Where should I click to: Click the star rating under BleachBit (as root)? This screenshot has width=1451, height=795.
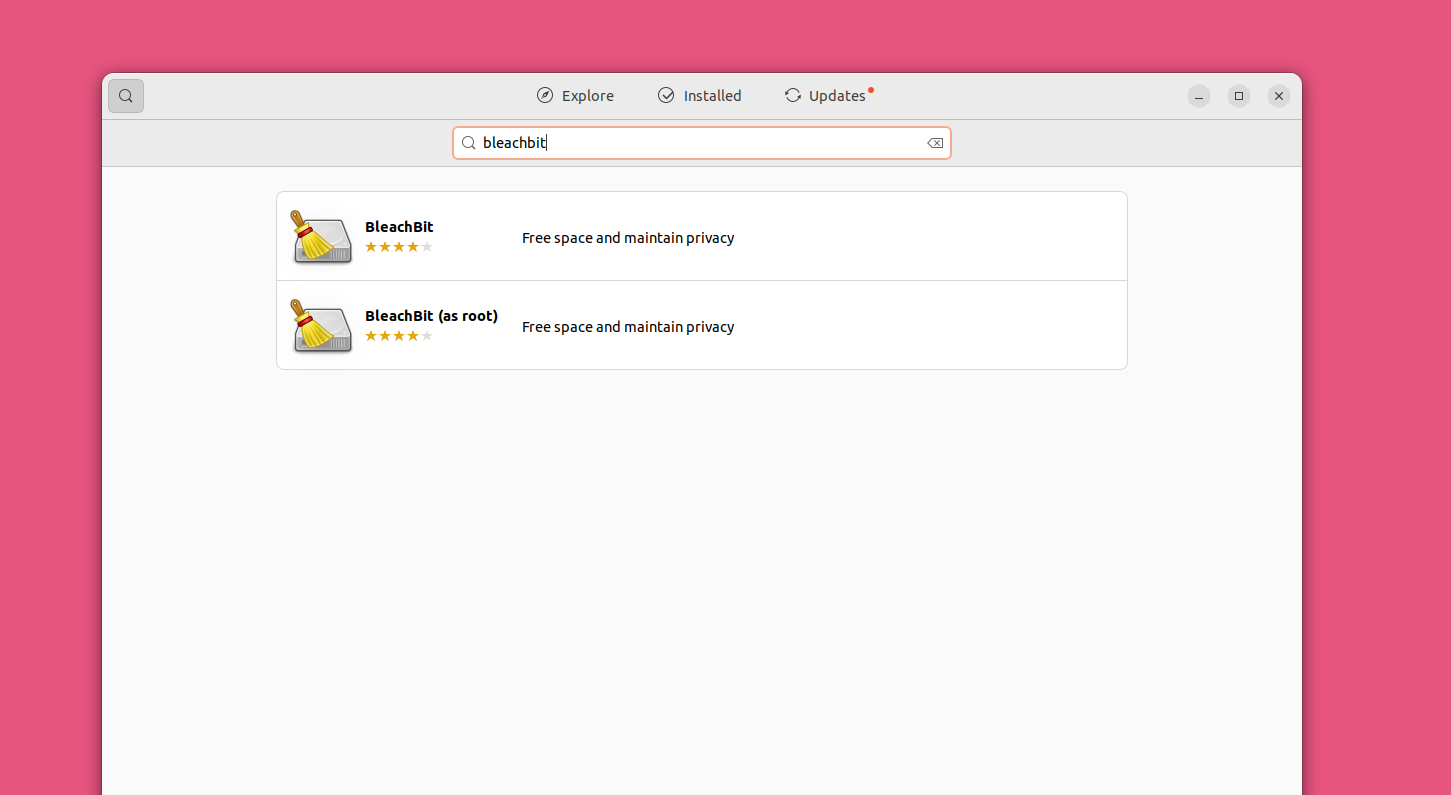pos(398,336)
